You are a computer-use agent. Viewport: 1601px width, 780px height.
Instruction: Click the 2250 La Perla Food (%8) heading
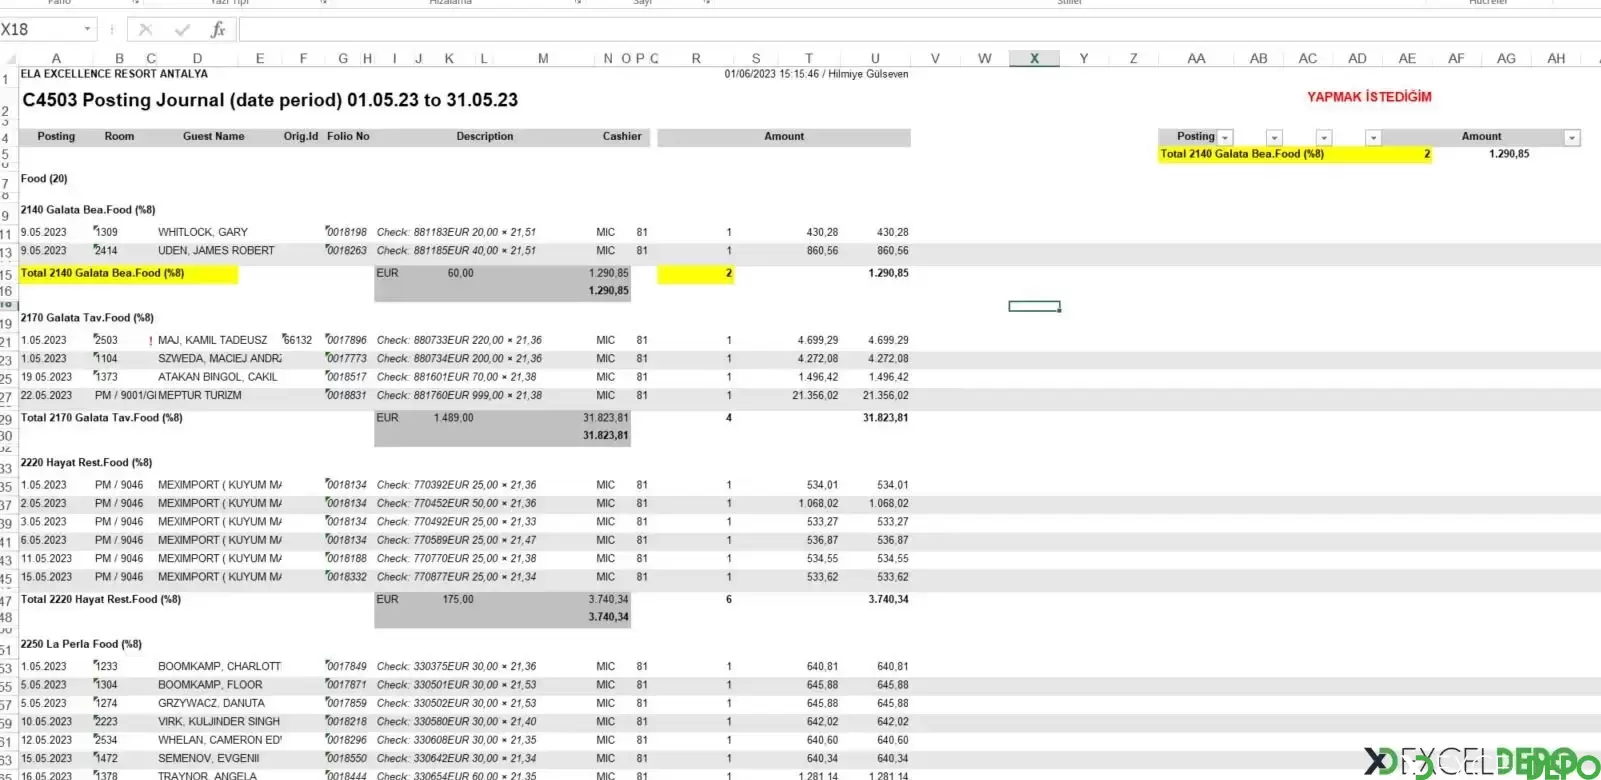81,644
